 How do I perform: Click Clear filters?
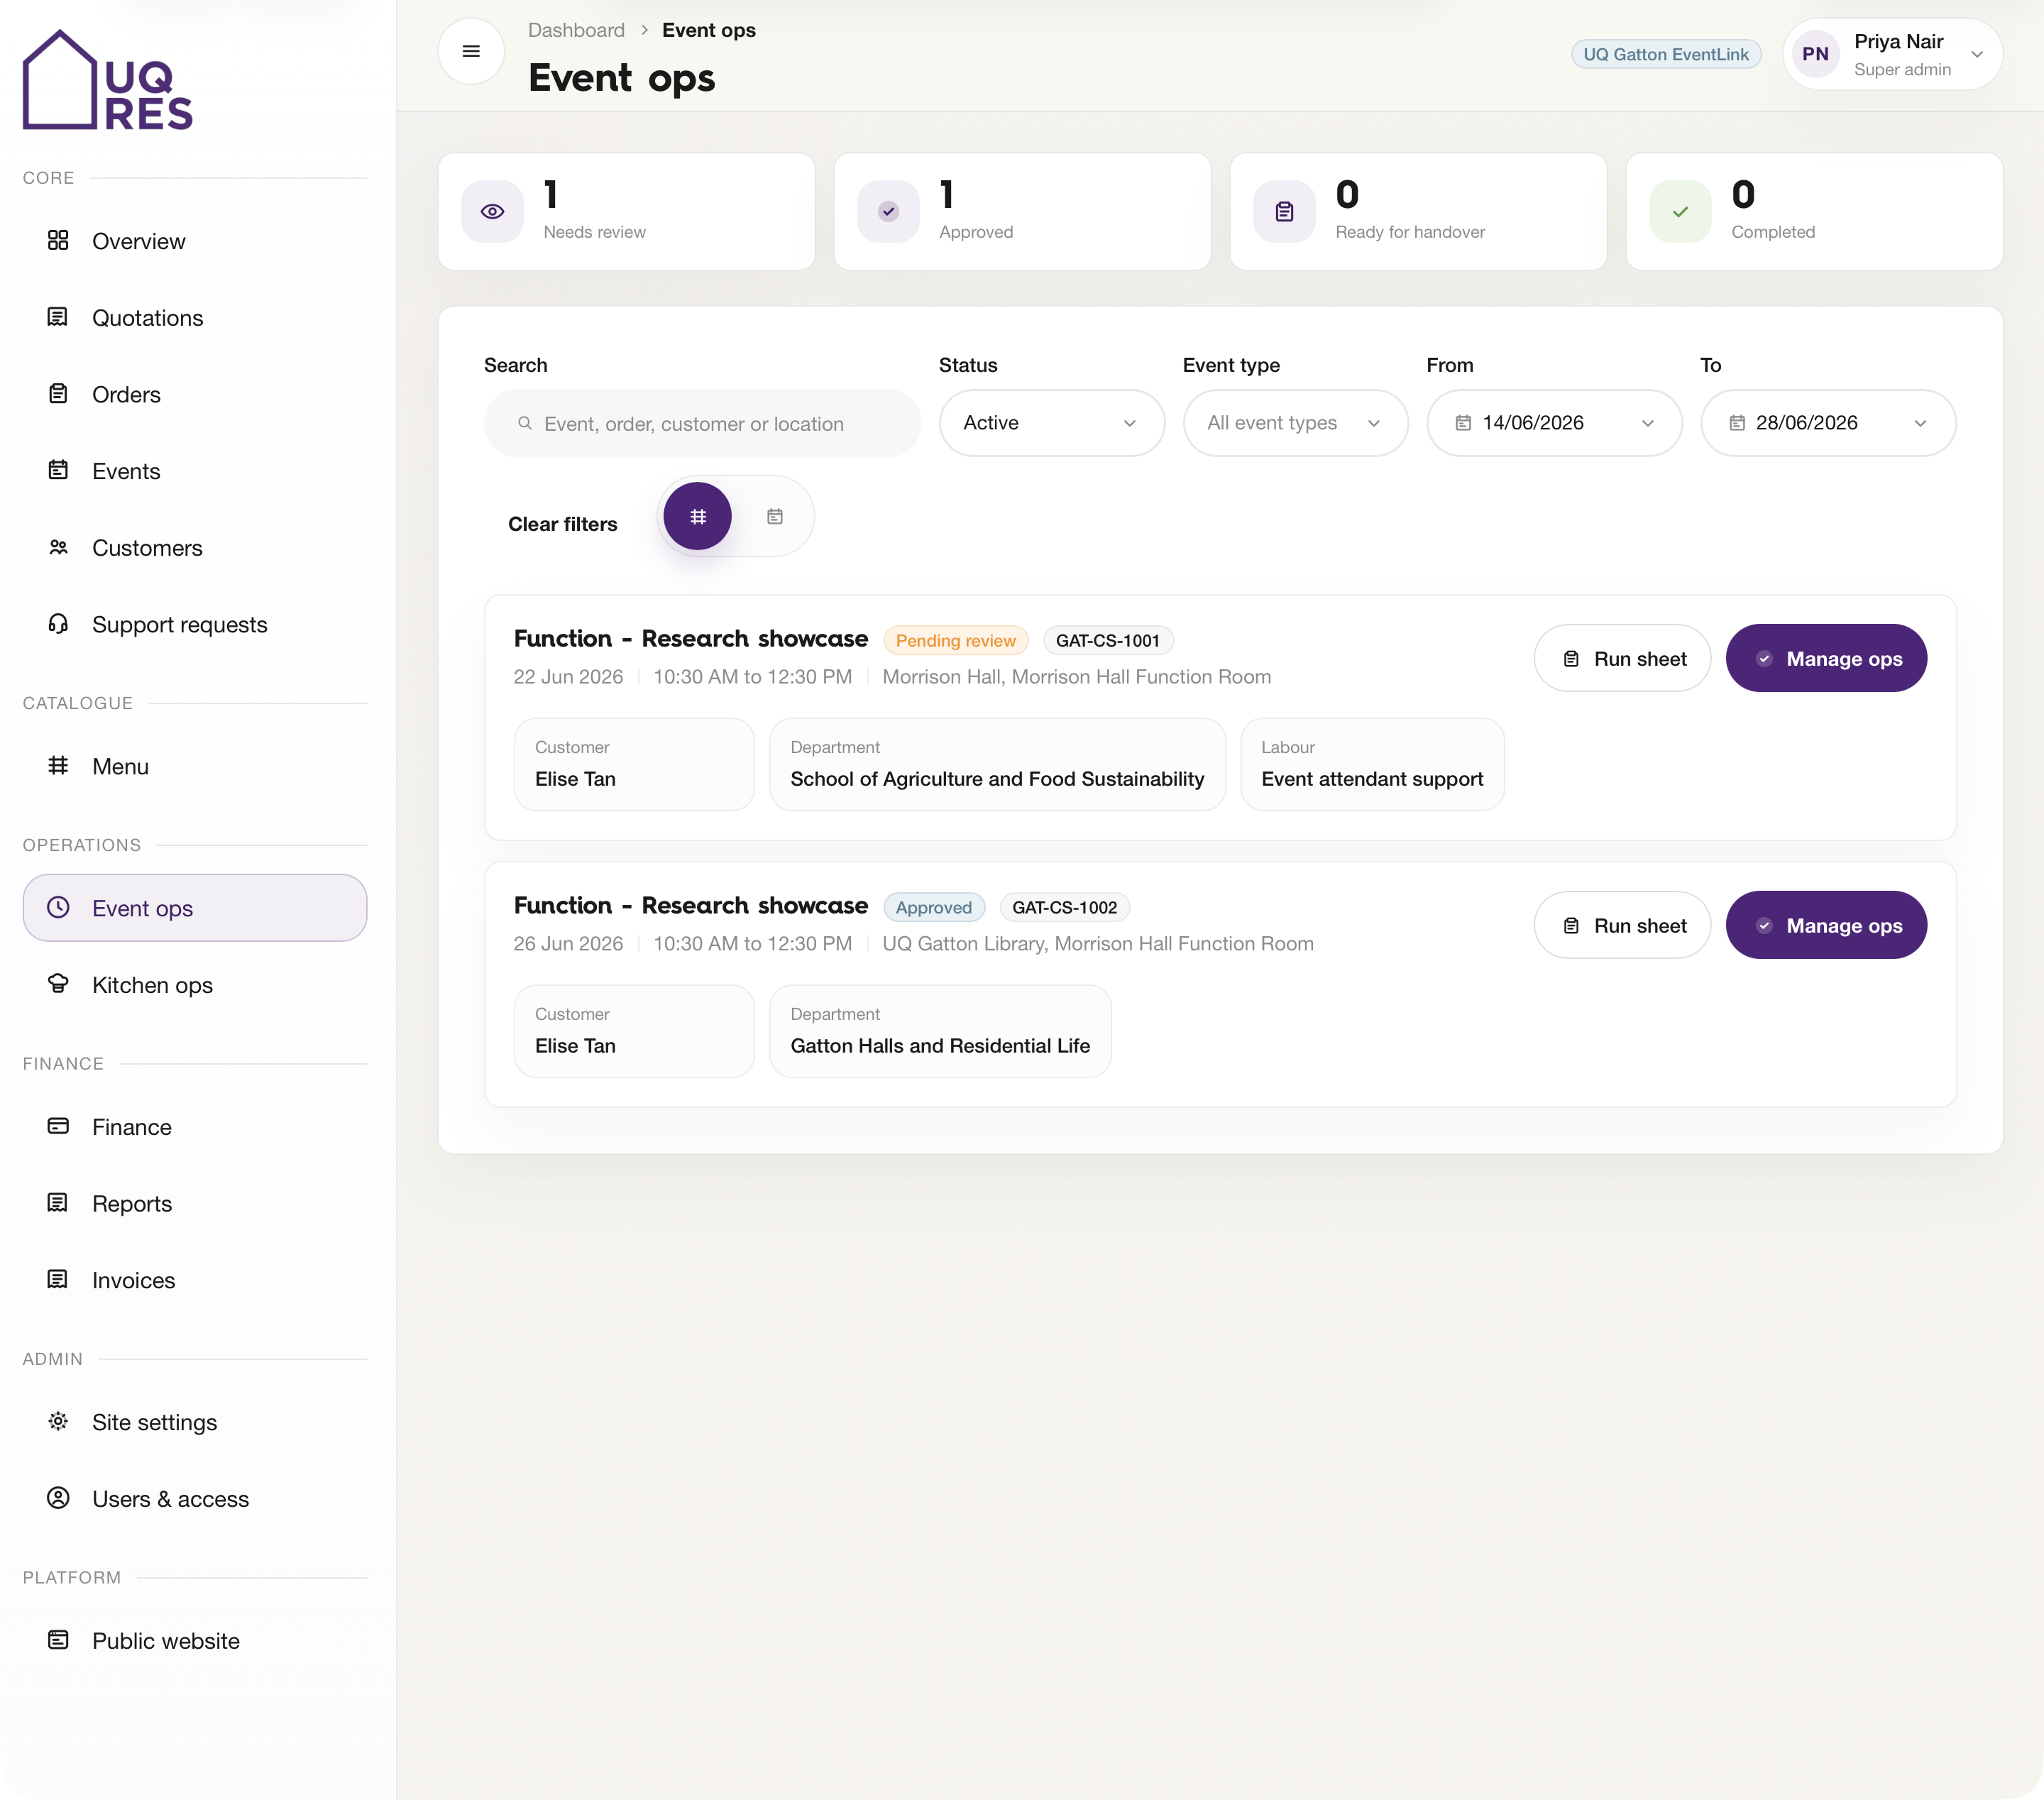click(563, 524)
